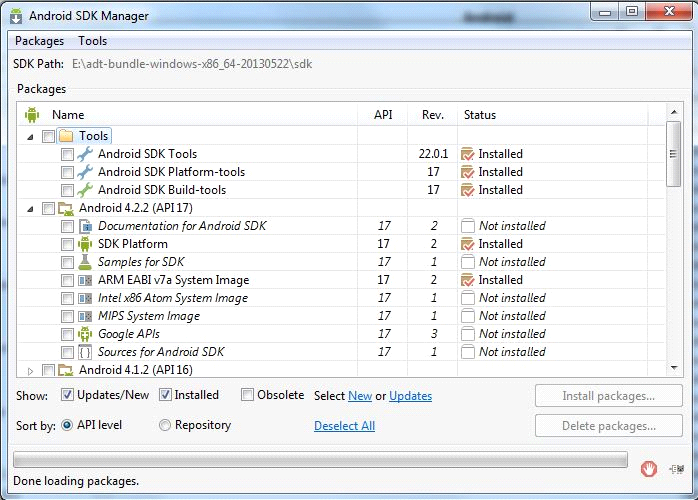Click the package list scrollbar up arrow
The height and width of the screenshot is (500, 698).
pyautogui.click(x=674, y=112)
